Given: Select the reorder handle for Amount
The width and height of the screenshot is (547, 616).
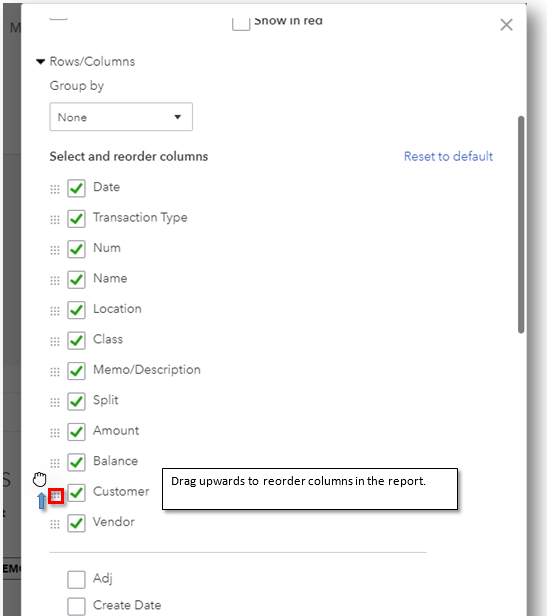Looking at the screenshot, I should coord(55,433).
